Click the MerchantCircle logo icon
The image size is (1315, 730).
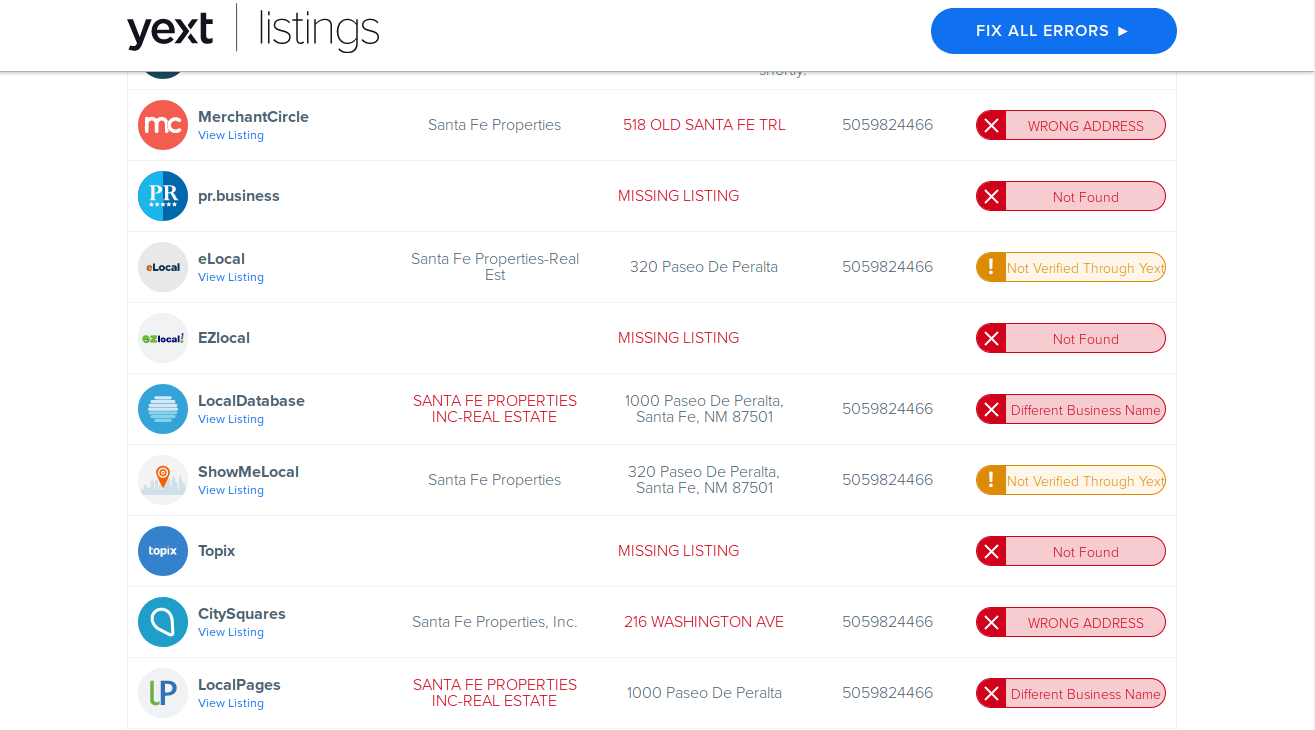[x=163, y=125]
